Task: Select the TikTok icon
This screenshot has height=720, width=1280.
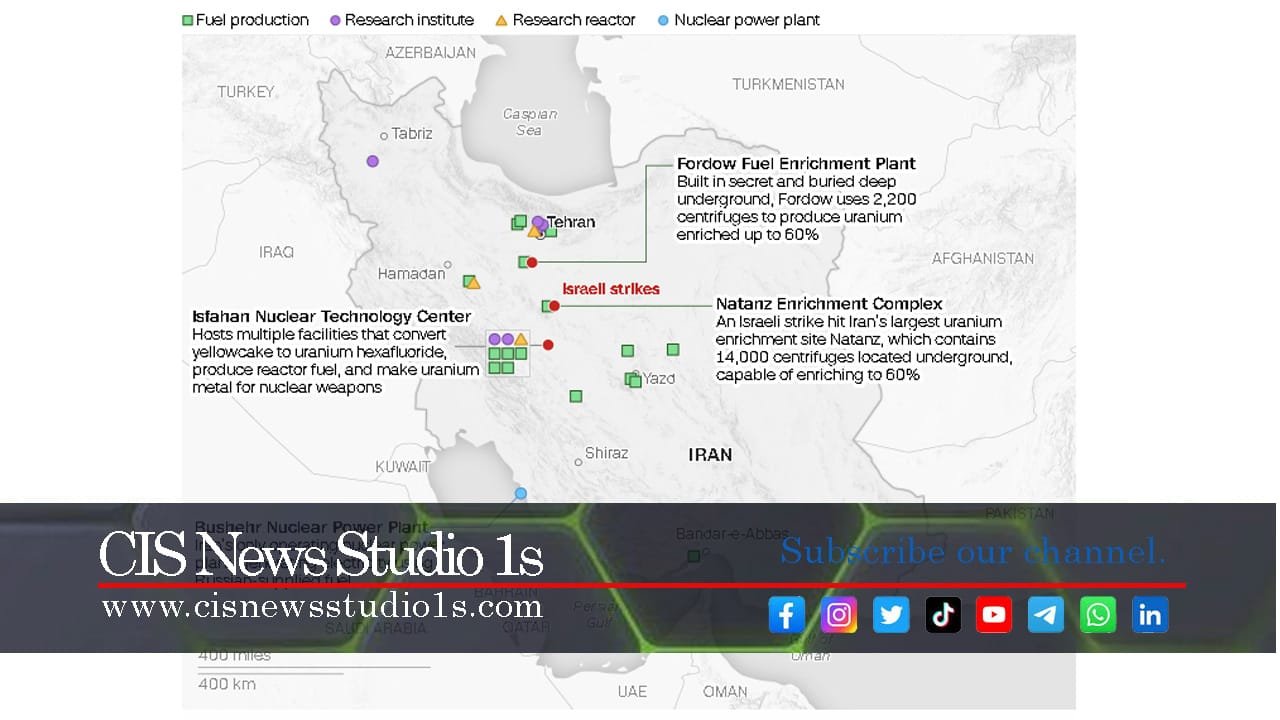Action: 942,615
